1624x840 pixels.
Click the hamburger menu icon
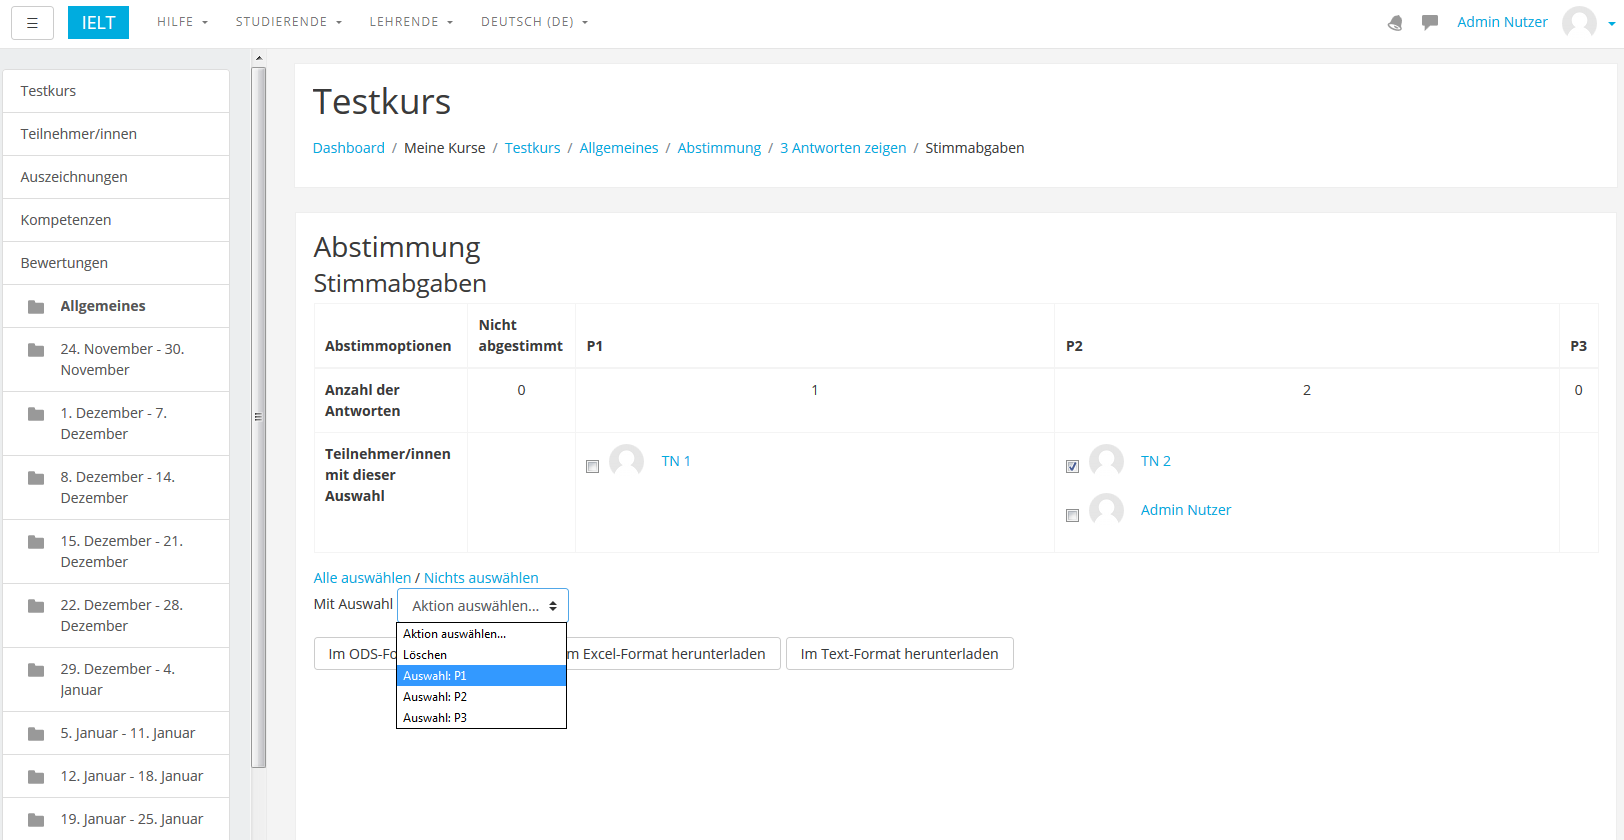tap(32, 23)
